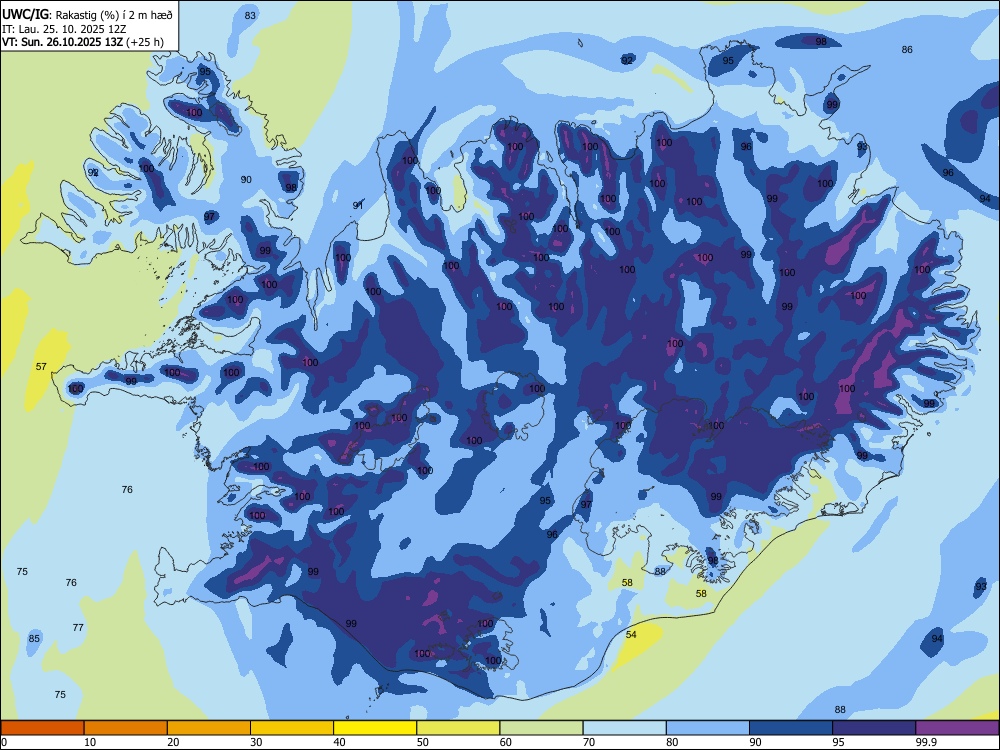
Task: Choose the light green 60–70 legend swatch
Action: pyautogui.click(x=541, y=728)
